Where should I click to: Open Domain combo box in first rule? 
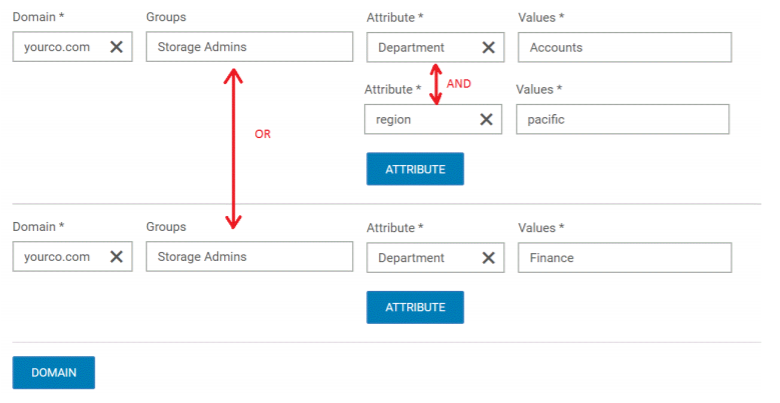(x=58, y=47)
